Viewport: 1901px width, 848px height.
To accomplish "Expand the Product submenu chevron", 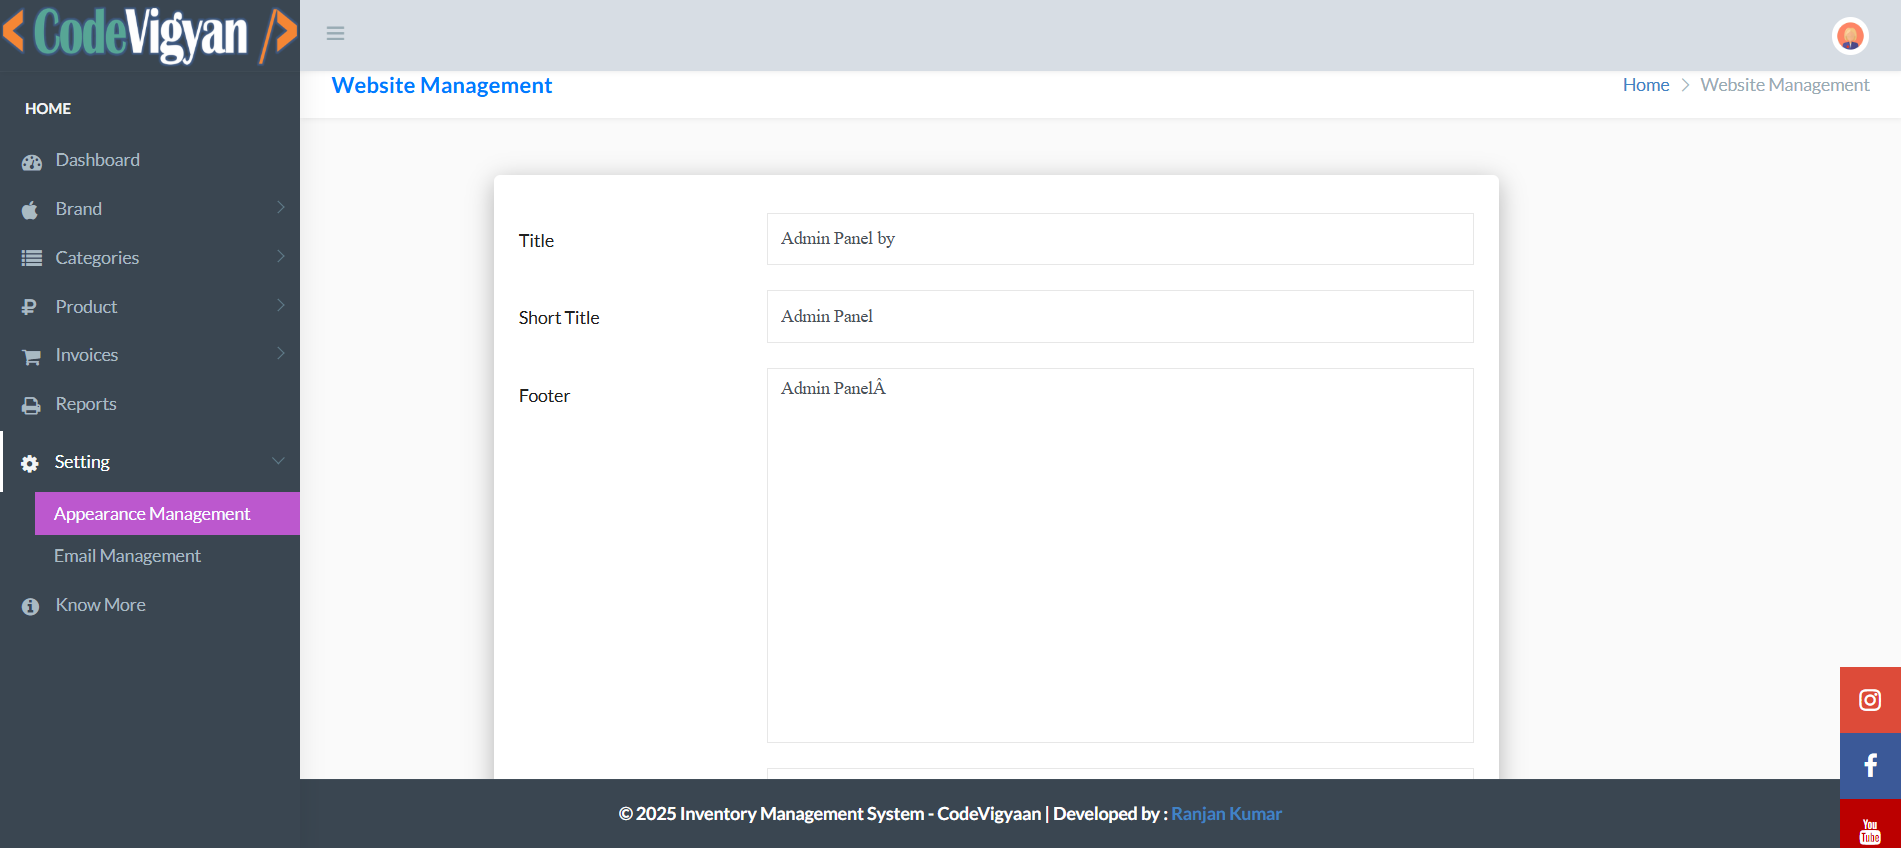I will (280, 306).
